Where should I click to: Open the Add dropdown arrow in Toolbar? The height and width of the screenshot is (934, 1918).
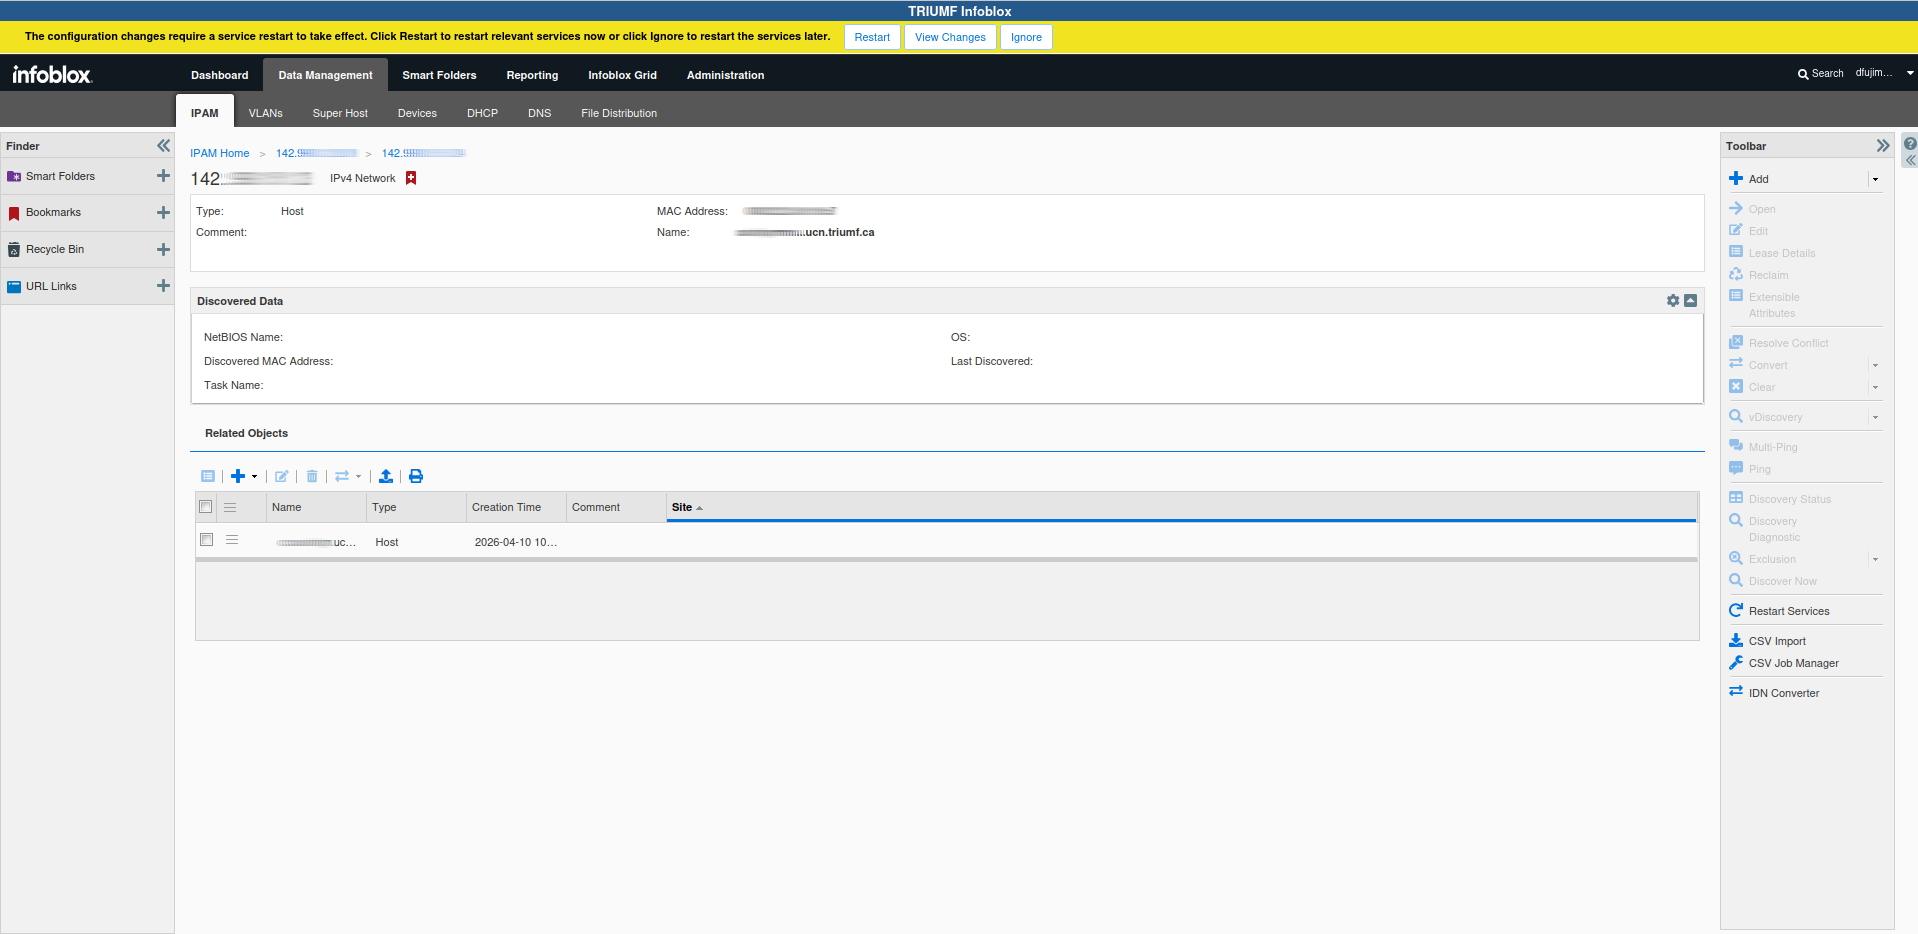point(1875,180)
